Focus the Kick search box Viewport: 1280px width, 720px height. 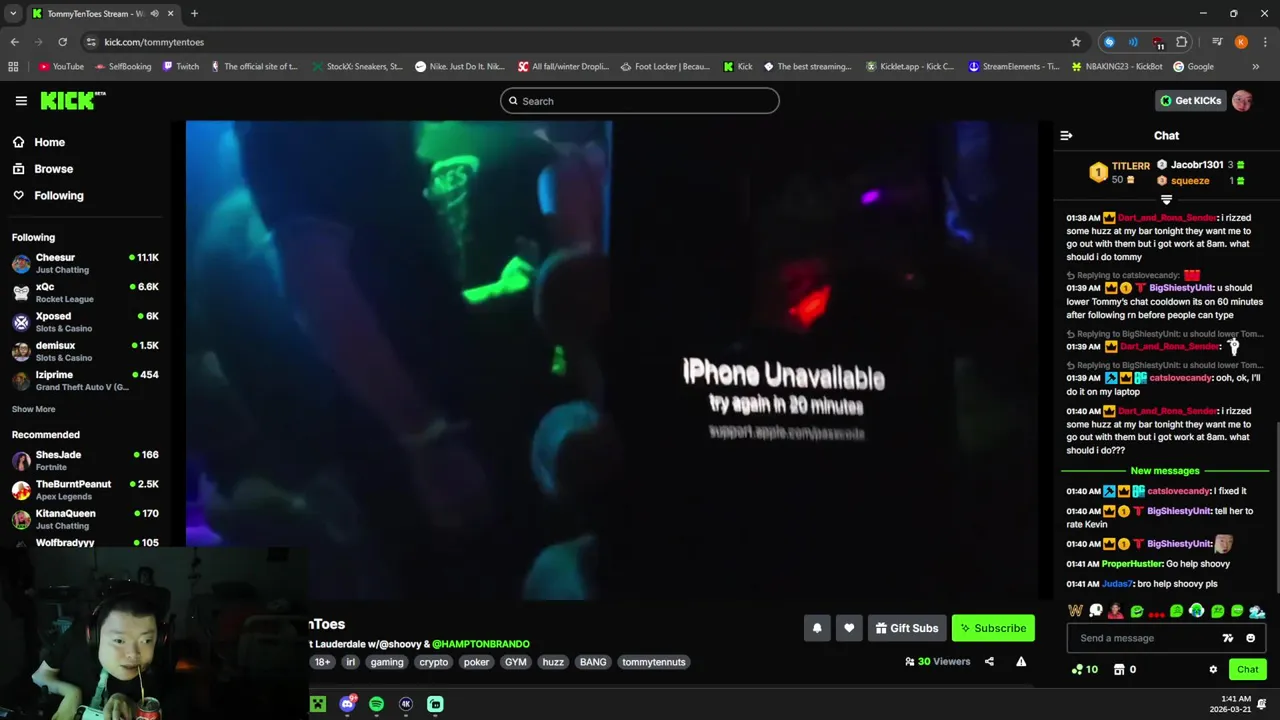[x=640, y=101]
